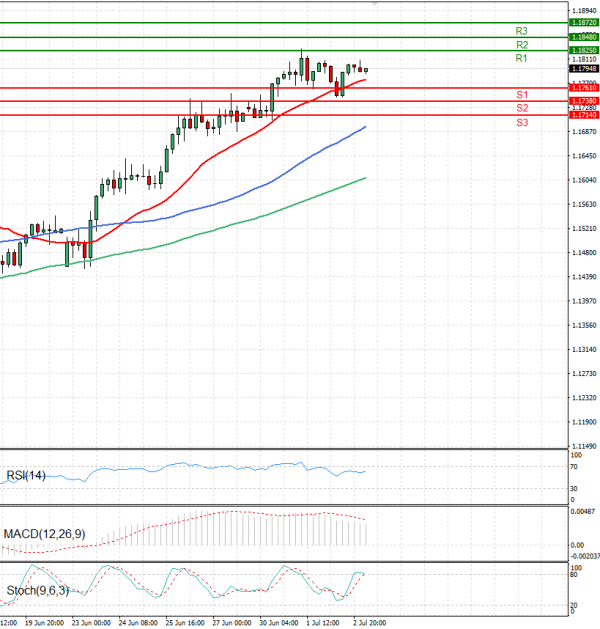Select the green 1.18480 price tag
Screen dimensions: 600x629
(x=584, y=37)
